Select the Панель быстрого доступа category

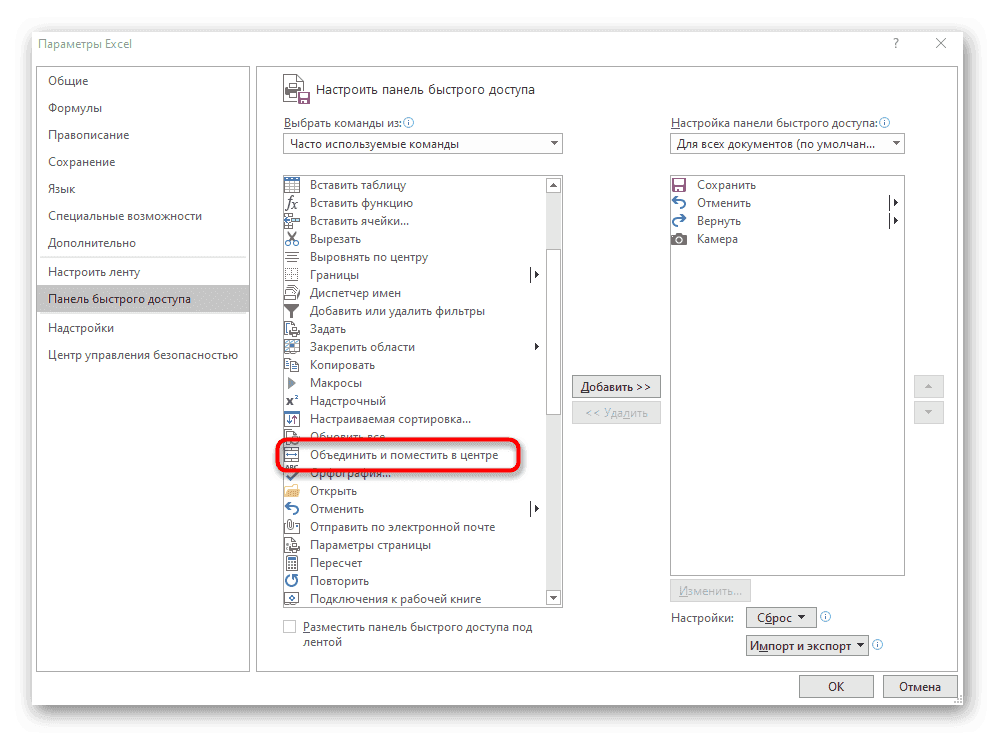(143, 298)
